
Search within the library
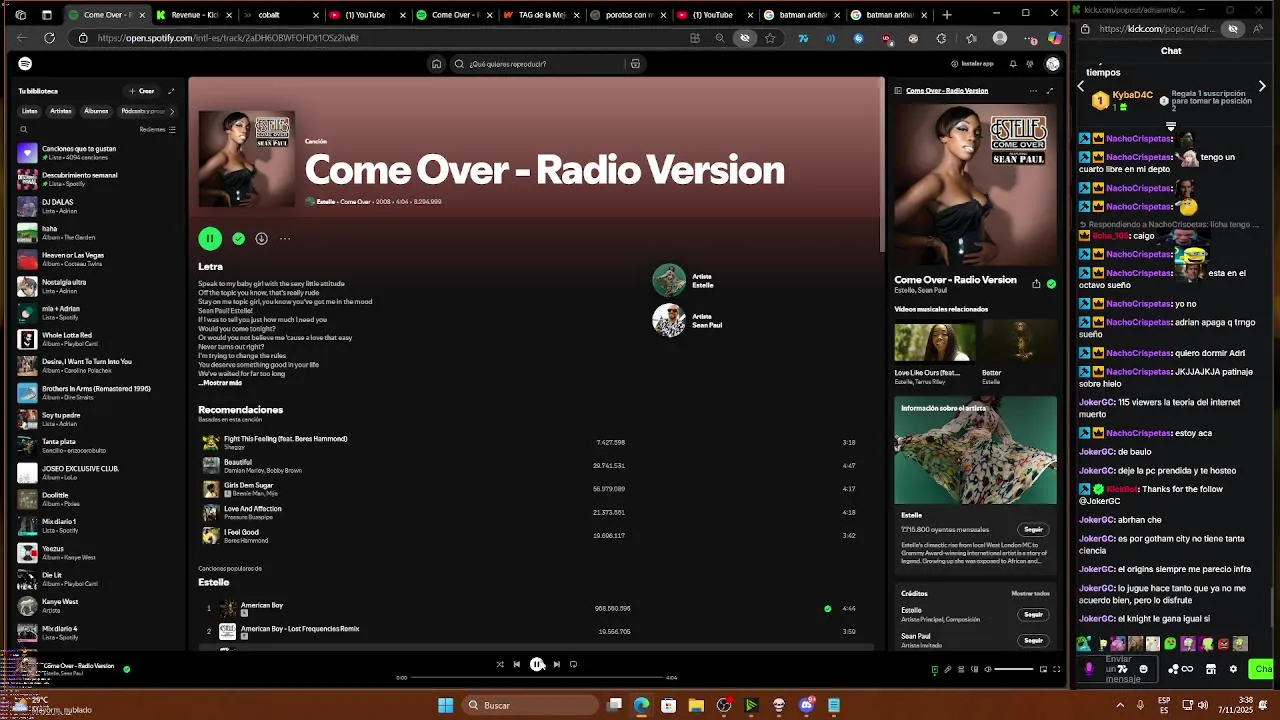pyautogui.click(x=24, y=129)
